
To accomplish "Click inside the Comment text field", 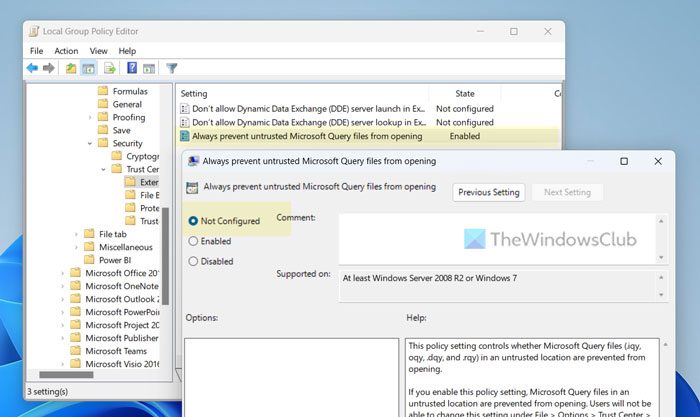I will 497,239.
